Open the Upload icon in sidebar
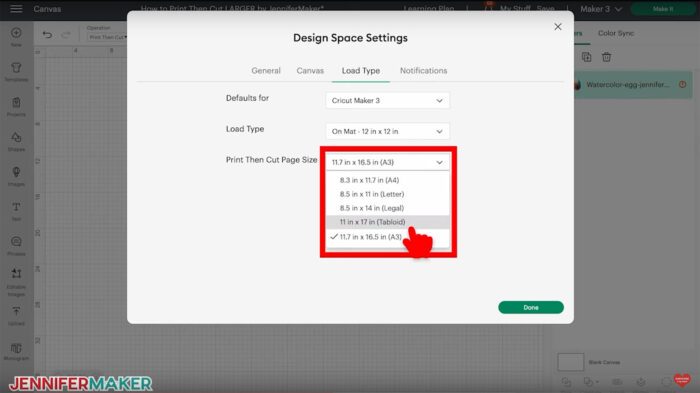The width and height of the screenshot is (700, 393). 16,312
